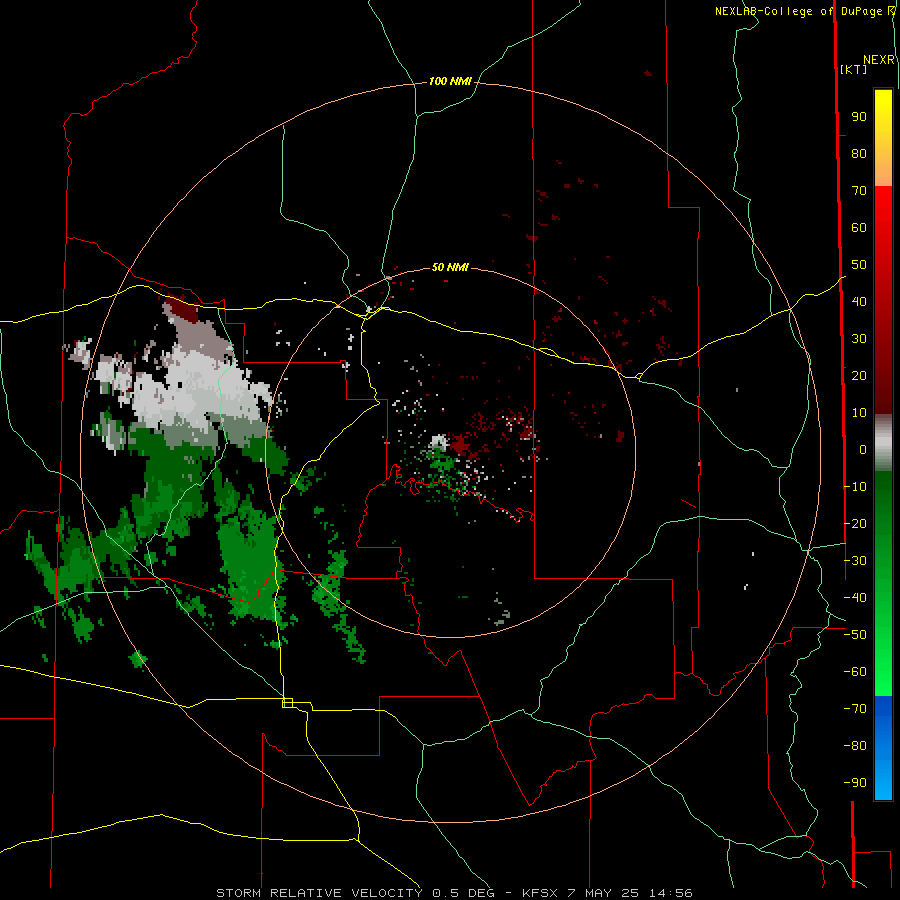Click the NEXLAB-College of DuPage credit text
Screen dimensions: 900x900
pyautogui.click(x=800, y=11)
